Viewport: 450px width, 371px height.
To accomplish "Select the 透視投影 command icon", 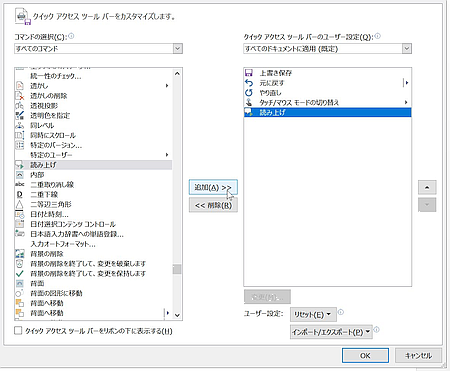I will tap(20, 106).
